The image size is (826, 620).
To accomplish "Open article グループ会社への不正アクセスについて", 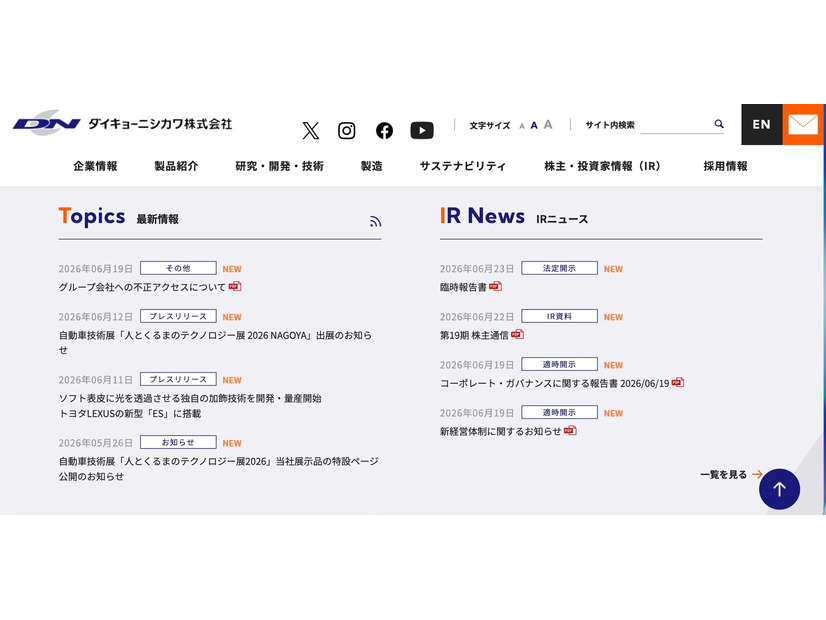I will (142, 287).
